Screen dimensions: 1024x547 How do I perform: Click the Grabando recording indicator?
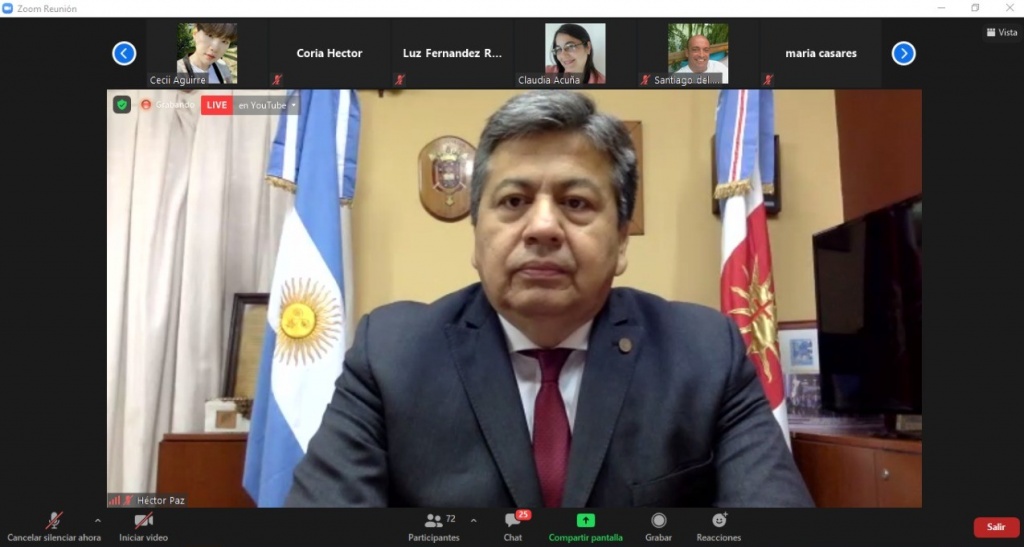click(x=168, y=104)
